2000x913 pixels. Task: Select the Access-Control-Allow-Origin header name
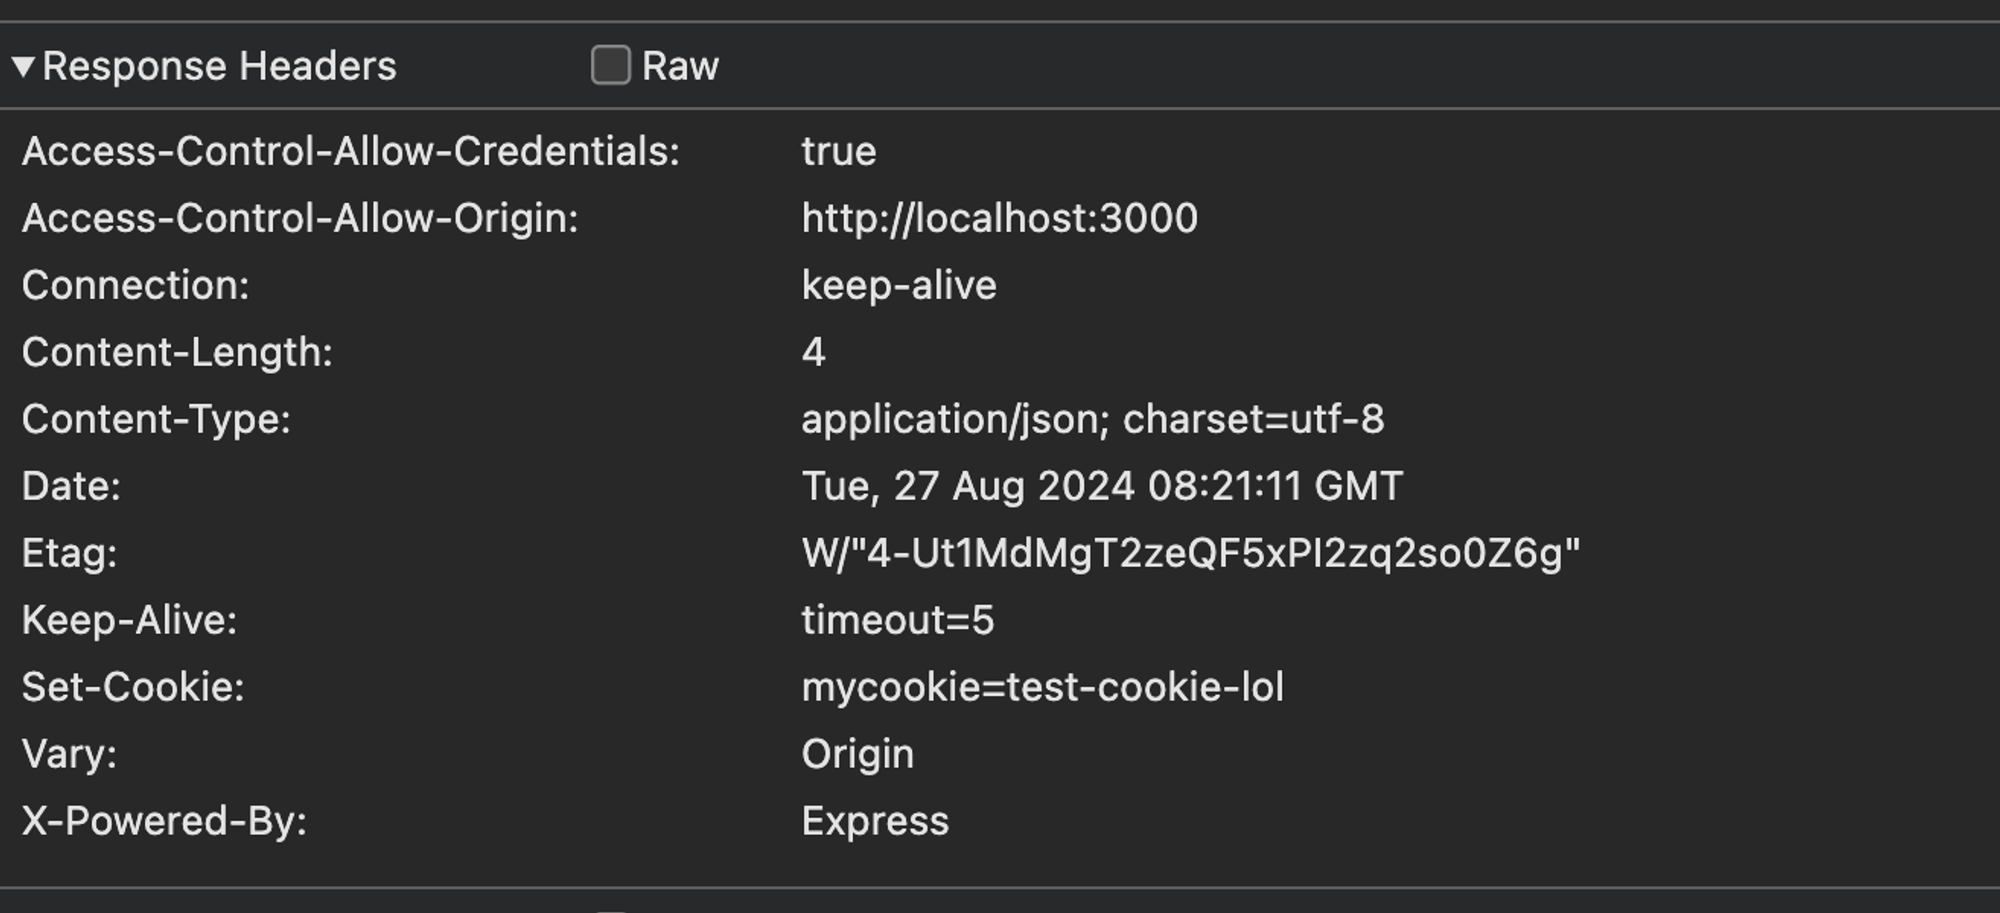300,219
